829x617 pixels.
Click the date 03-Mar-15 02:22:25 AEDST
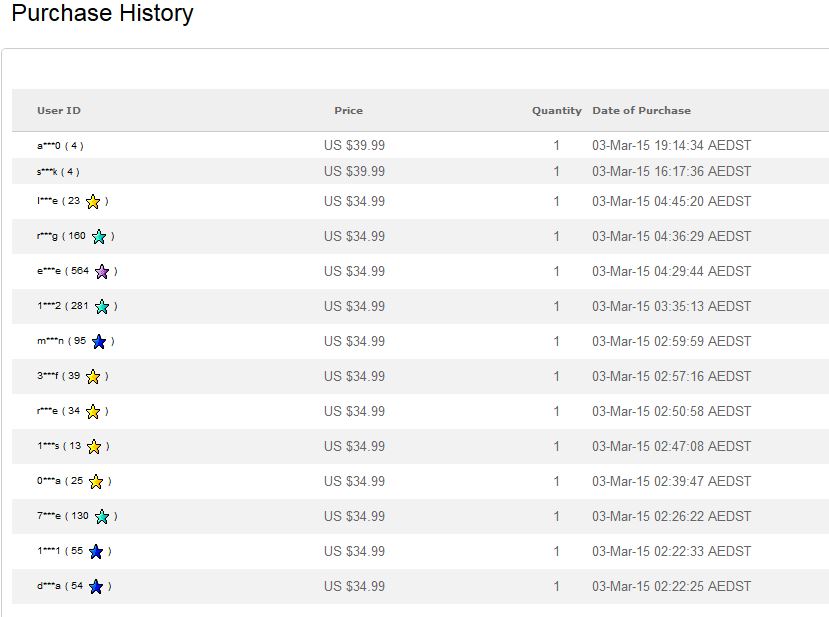point(671,586)
